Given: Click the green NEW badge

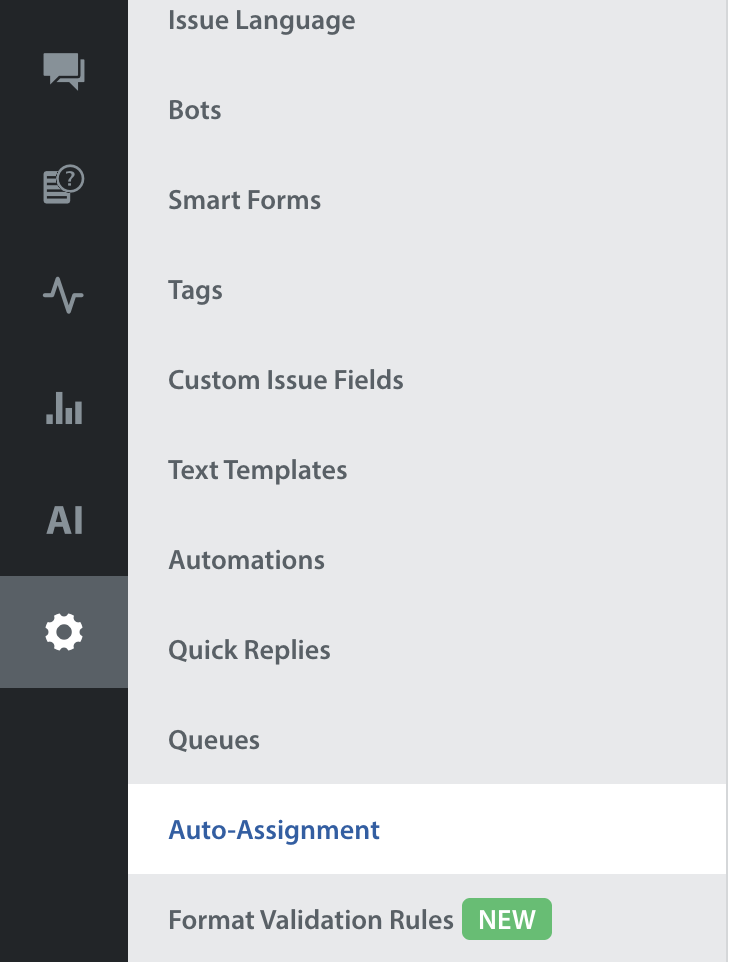Looking at the screenshot, I should pos(507,920).
